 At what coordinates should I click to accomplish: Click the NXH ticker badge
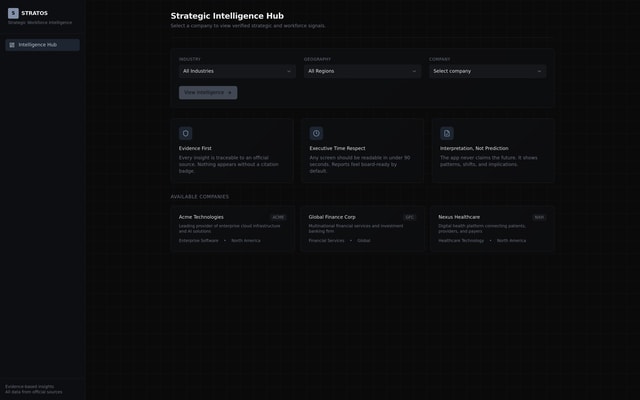click(x=539, y=217)
